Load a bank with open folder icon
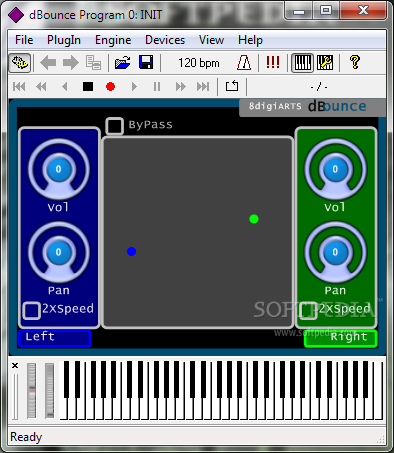 [x=122, y=63]
